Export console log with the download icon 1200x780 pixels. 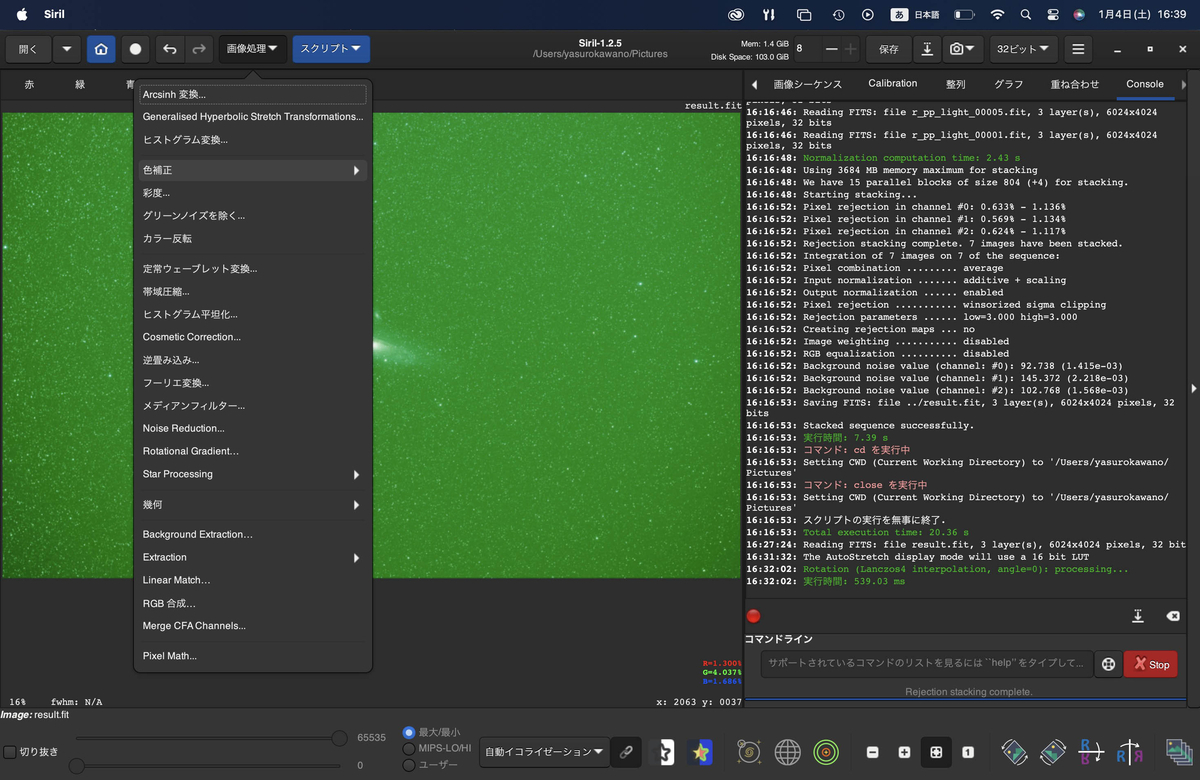1138,616
